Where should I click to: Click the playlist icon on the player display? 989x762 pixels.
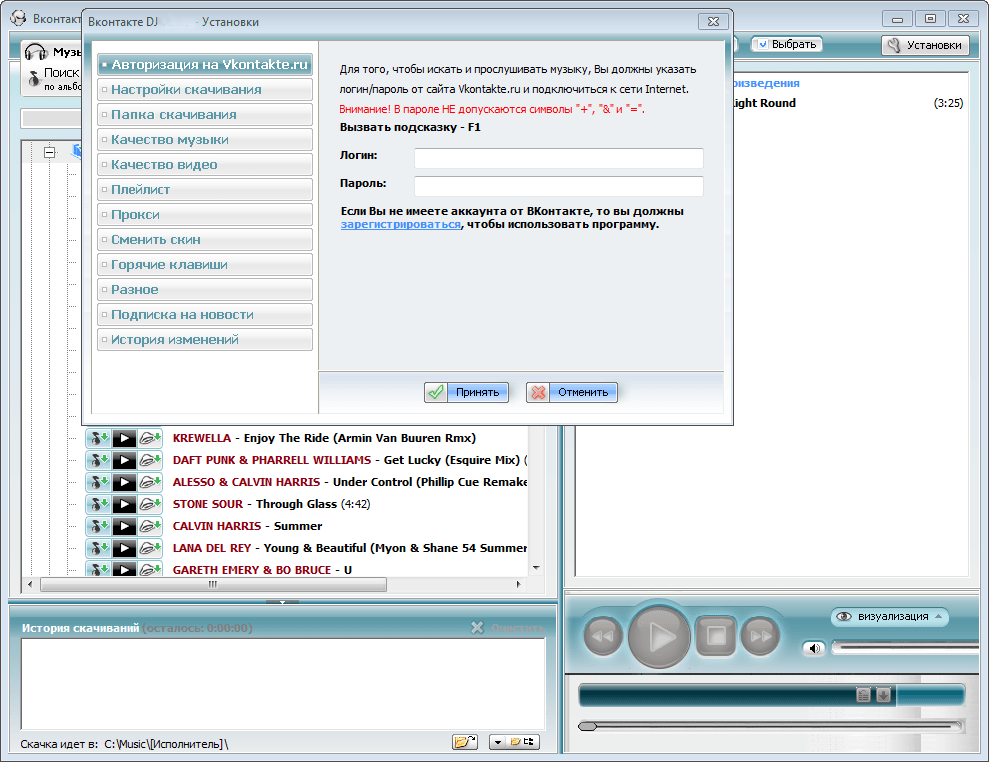coord(863,695)
